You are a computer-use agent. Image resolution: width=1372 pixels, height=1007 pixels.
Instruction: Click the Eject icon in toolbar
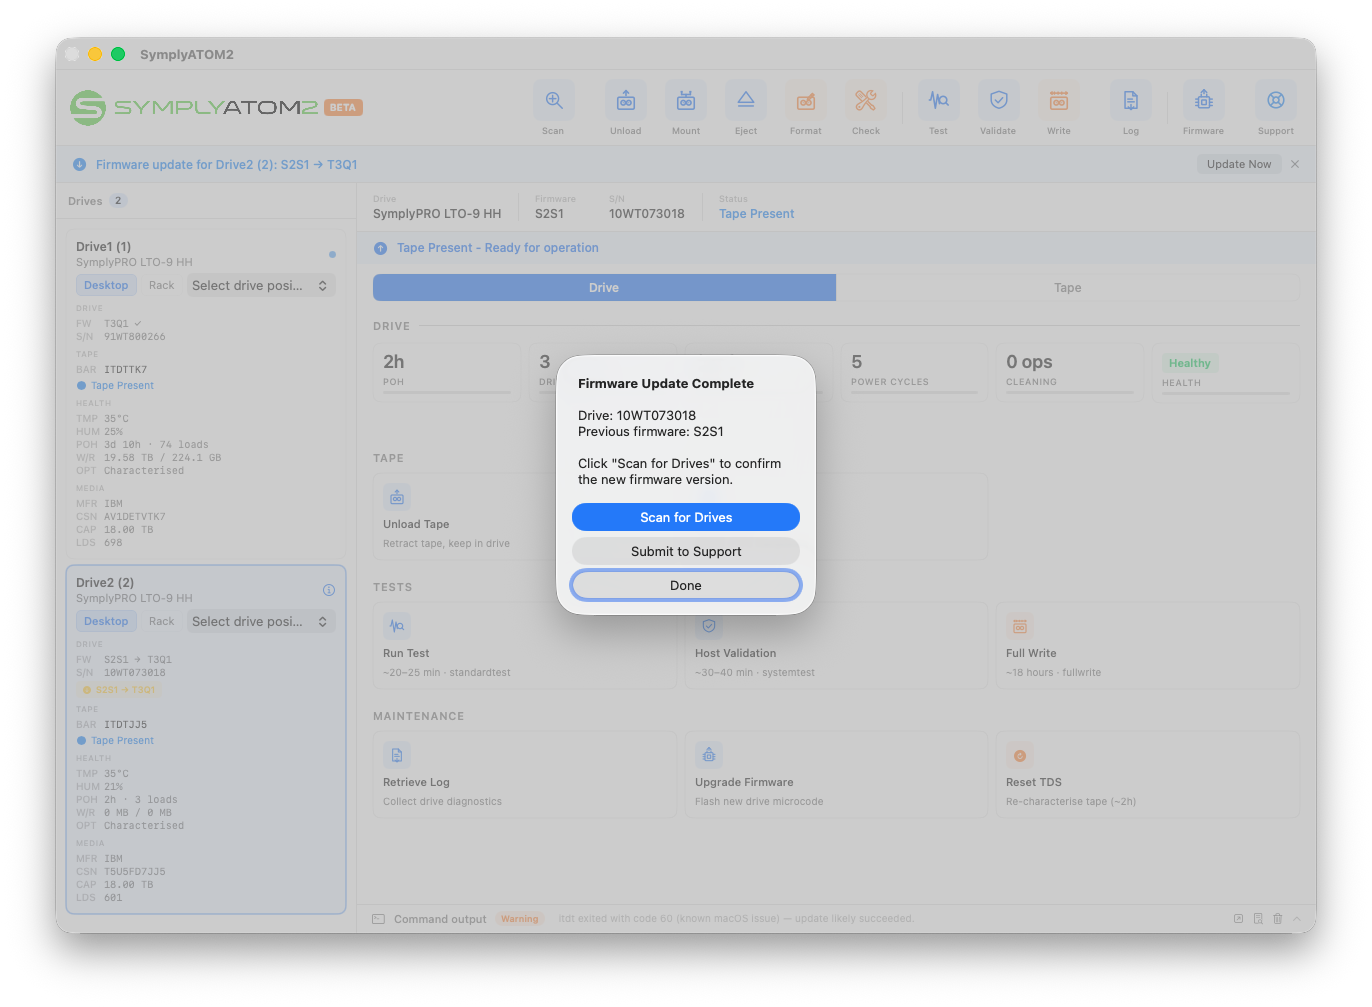pos(746,101)
